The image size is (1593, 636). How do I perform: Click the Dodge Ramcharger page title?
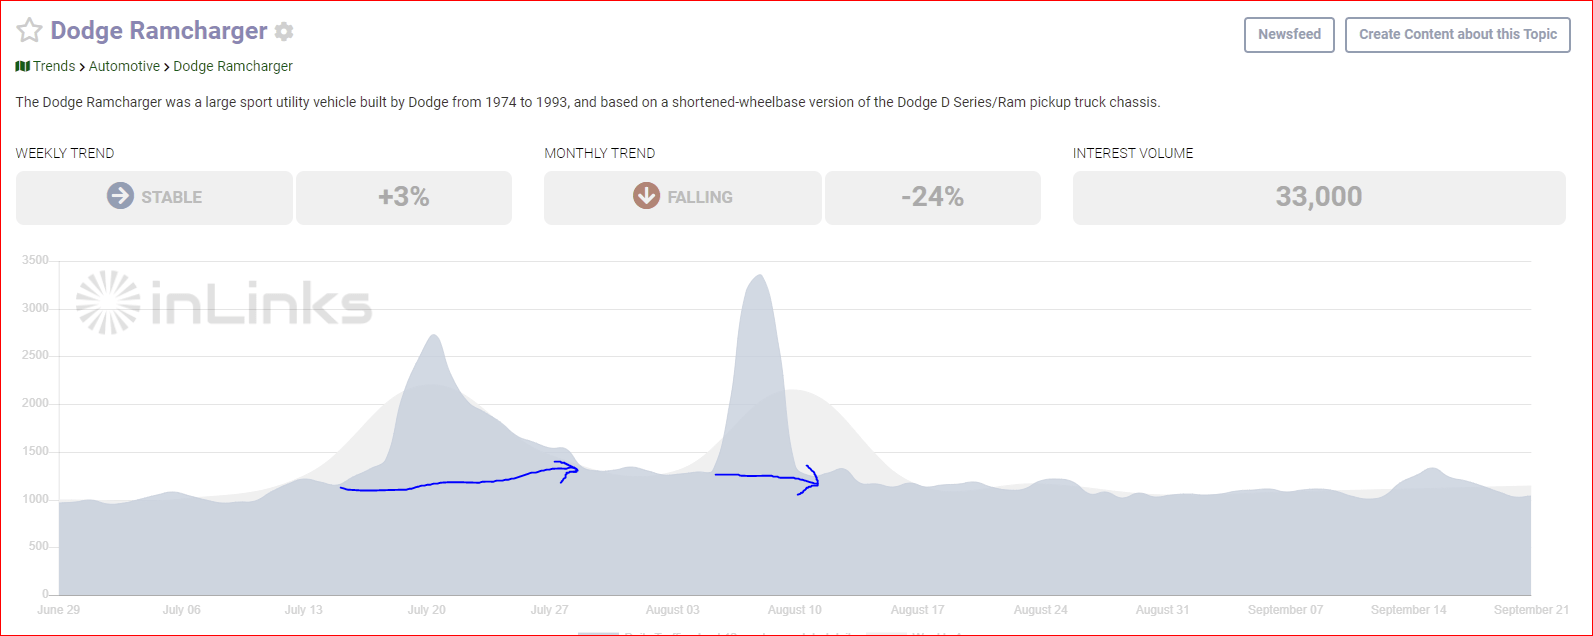coord(159,31)
